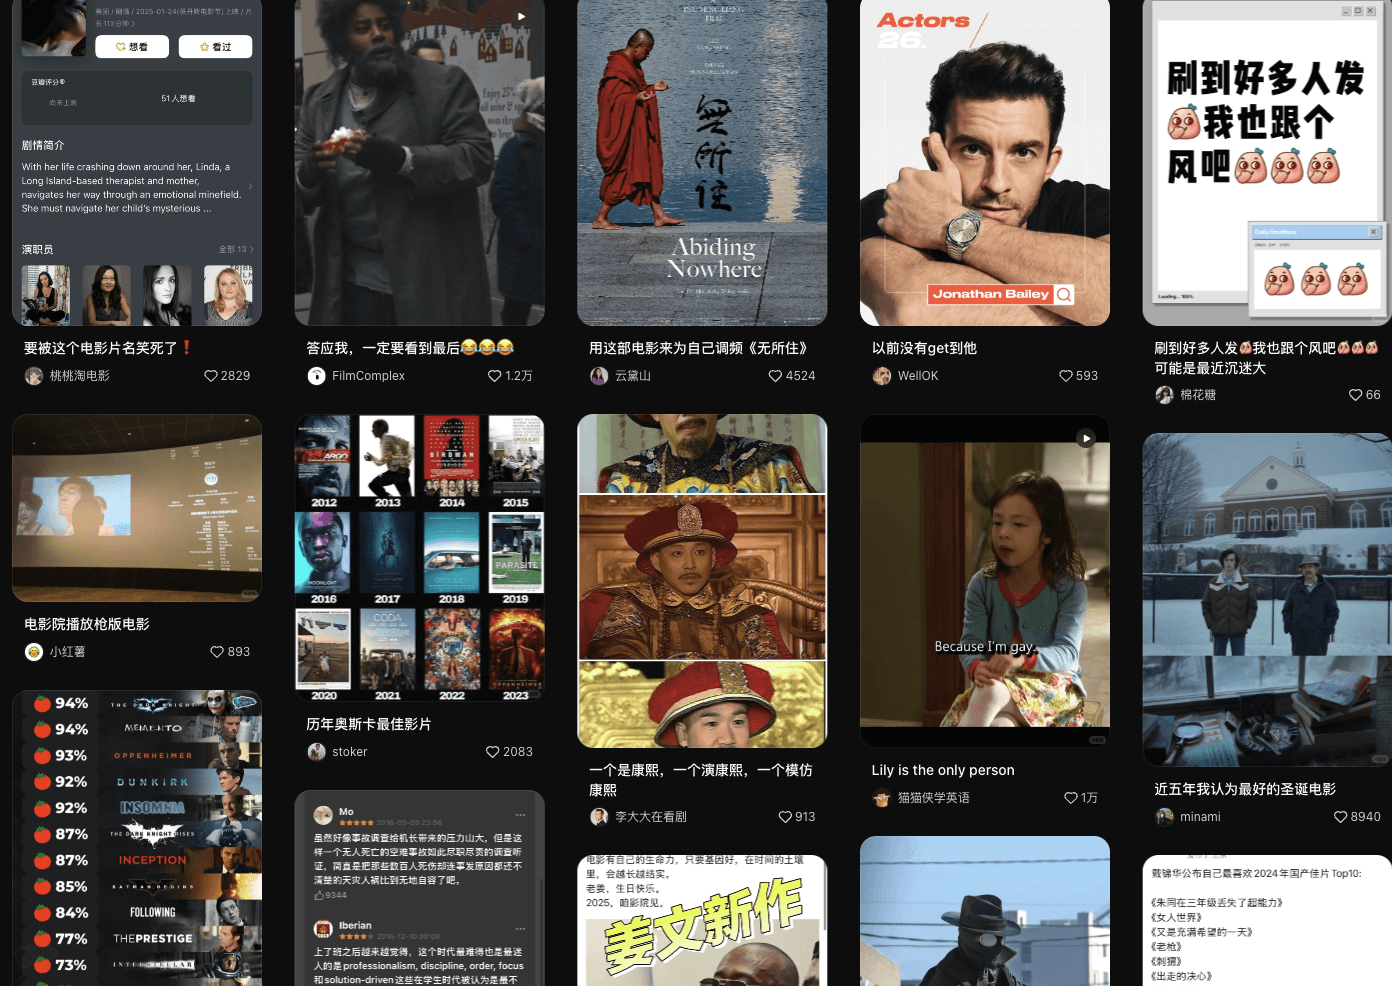Open the Because I'm gay video cover
This screenshot has height=986, width=1392.
tap(985, 581)
